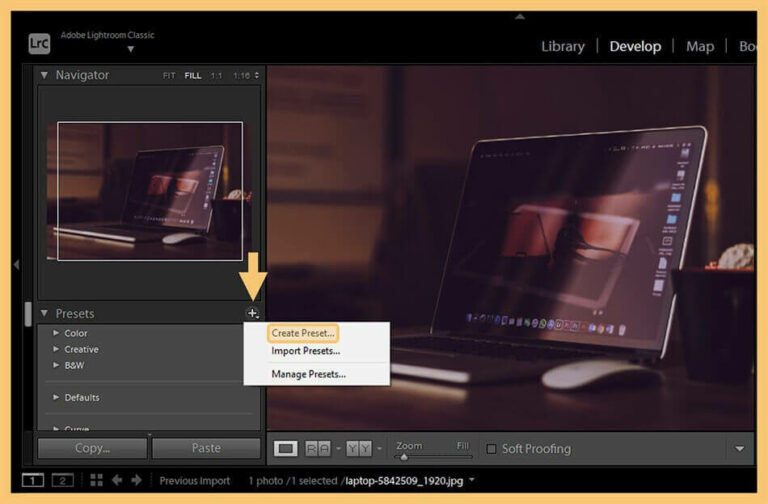Collapse the left panel with side arrow
Image resolution: width=768 pixels, height=504 pixels.
(x=16, y=265)
